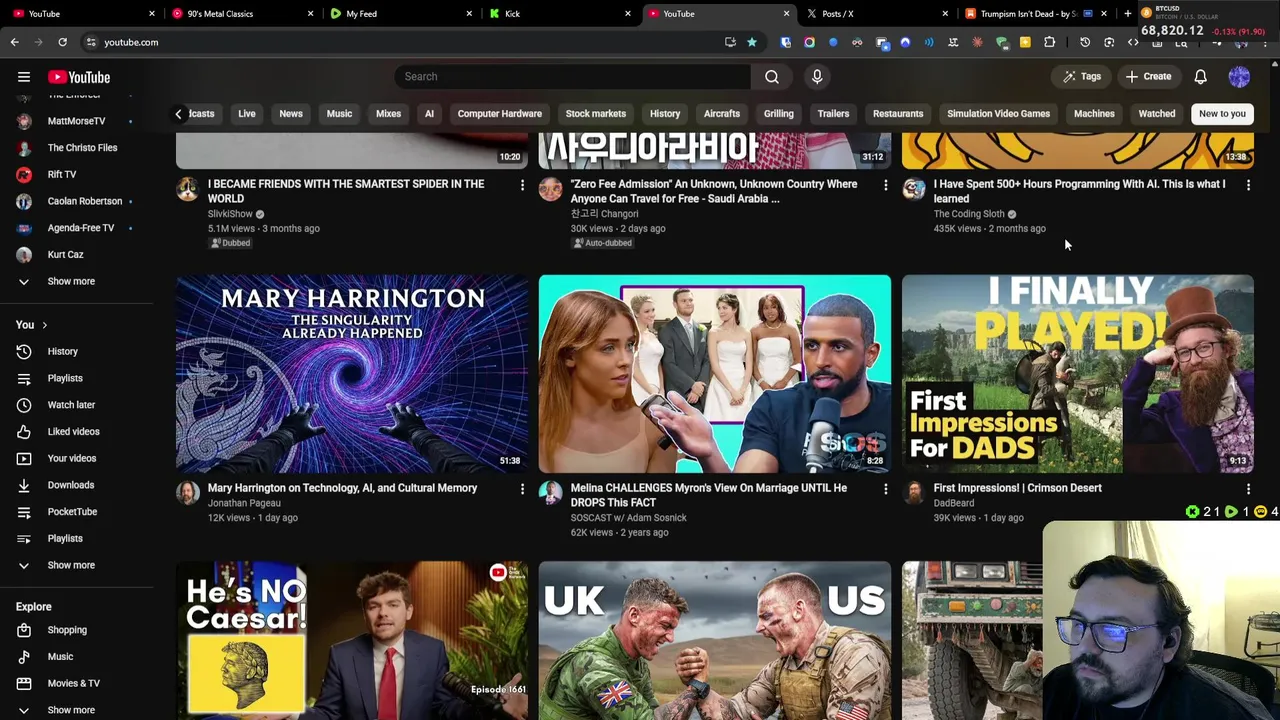Open the notifications bell

1201,76
